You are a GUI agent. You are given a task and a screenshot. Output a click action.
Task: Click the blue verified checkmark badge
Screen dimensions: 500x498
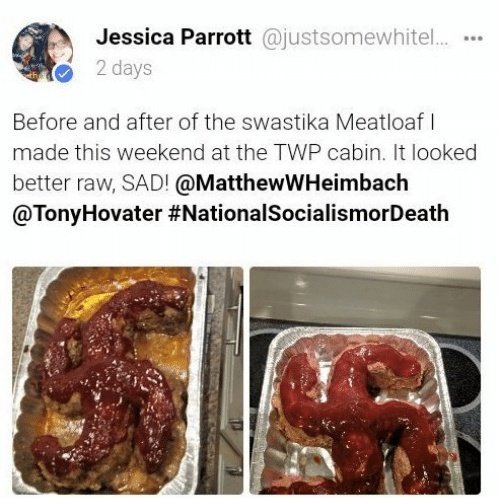[64, 74]
